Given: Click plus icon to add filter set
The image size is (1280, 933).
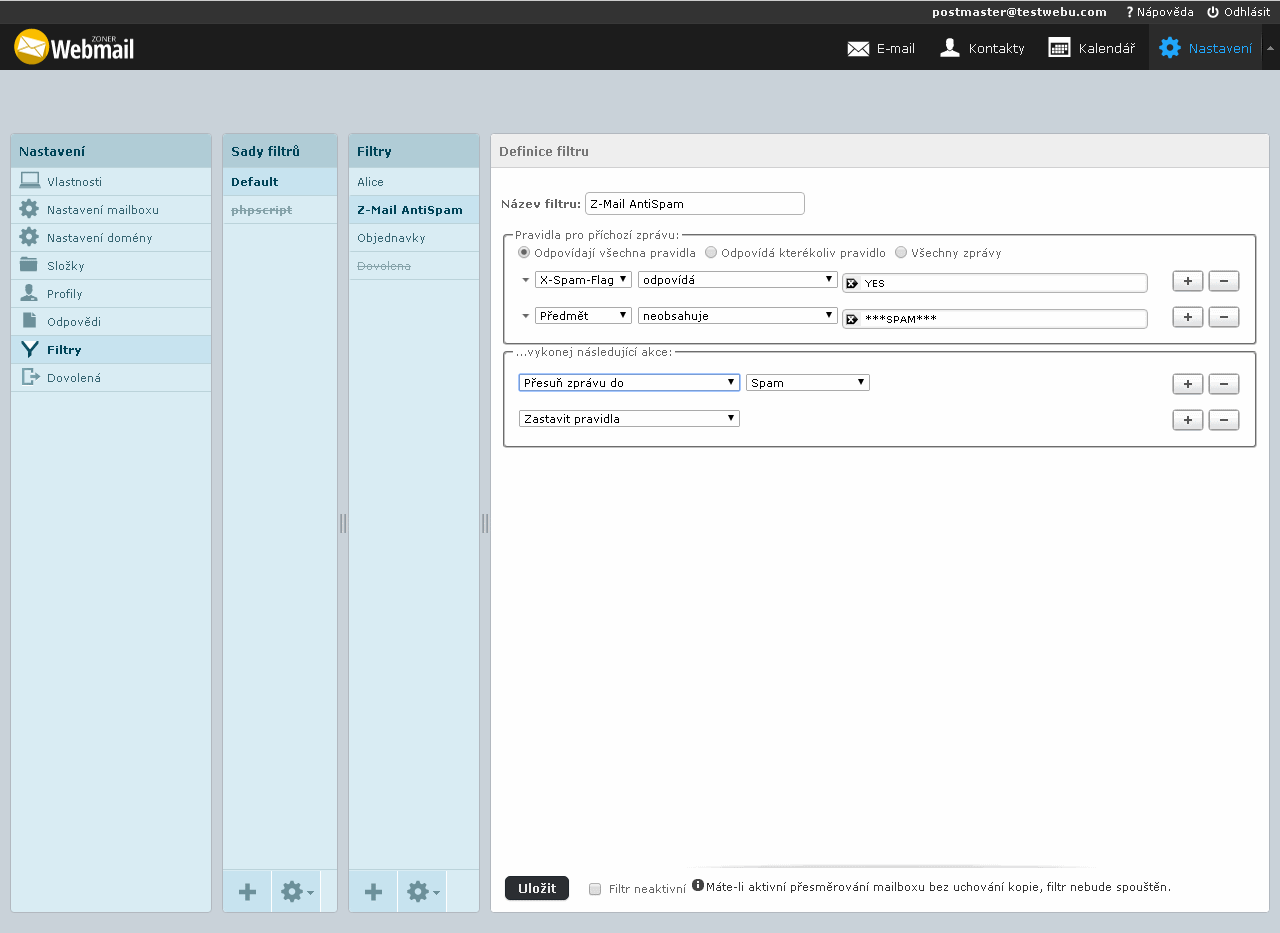Looking at the screenshot, I should point(247,892).
